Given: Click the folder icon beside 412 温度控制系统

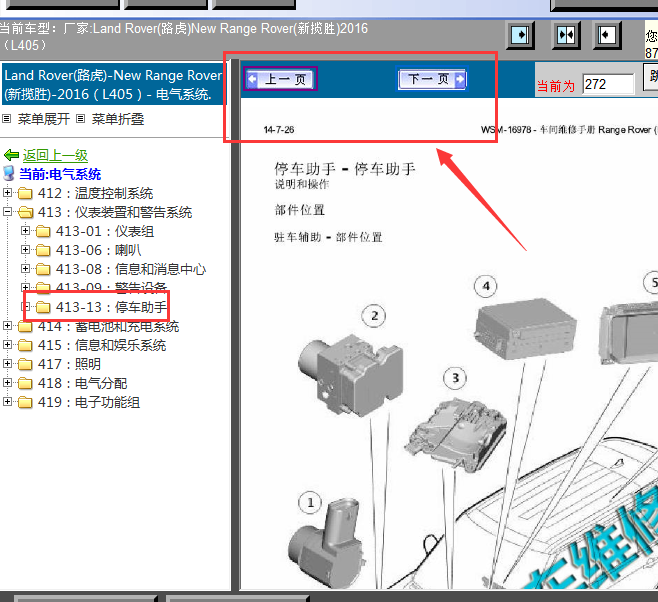Looking at the screenshot, I should click(x=25, y=193).
